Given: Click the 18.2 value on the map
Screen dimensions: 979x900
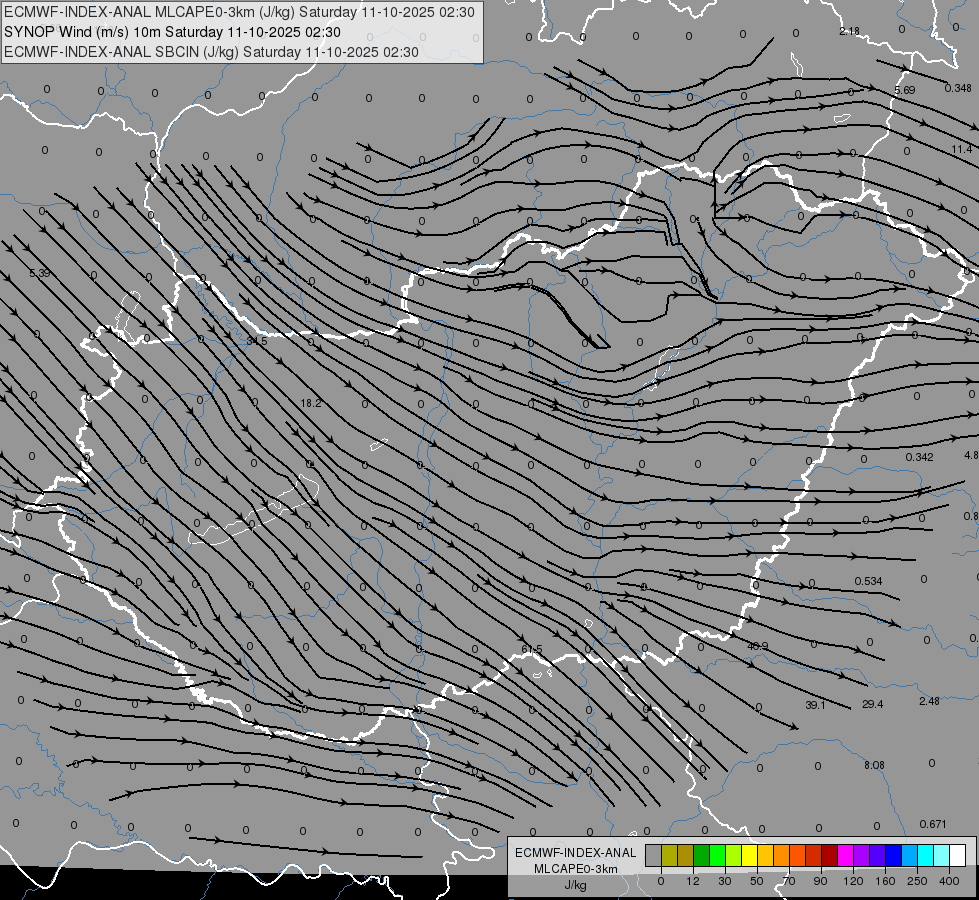Looking at the screenshot, I should tap(311, 403).
